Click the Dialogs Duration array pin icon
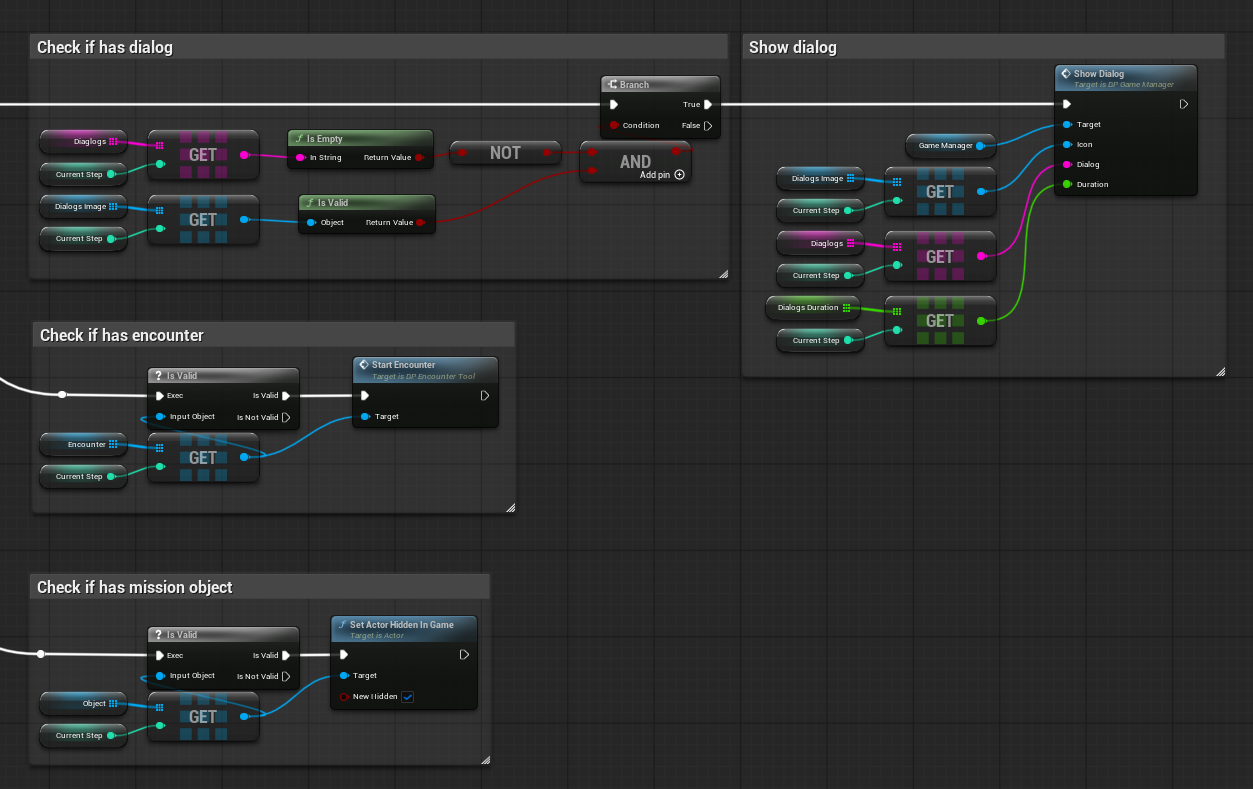The width and height of the screenshot is (1253, 789). pyautogui.click(x=846, y=308)
